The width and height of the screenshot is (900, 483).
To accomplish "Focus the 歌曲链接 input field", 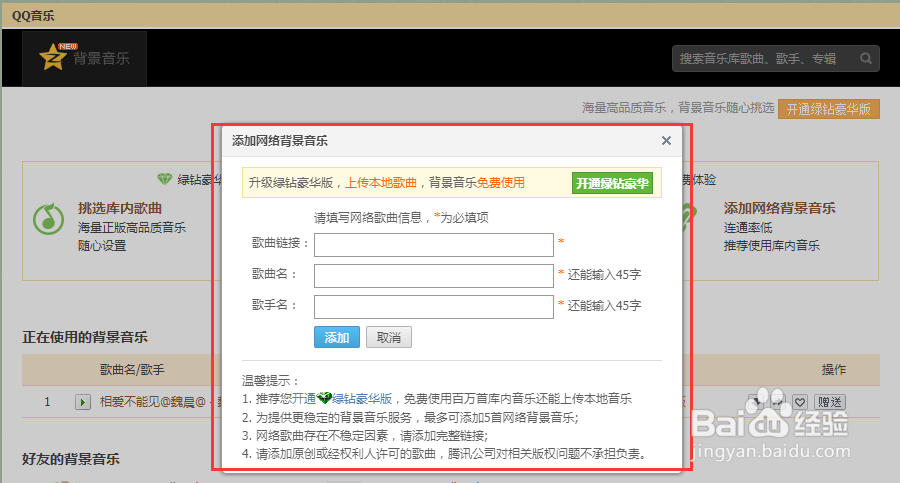I will pos(433,245).
